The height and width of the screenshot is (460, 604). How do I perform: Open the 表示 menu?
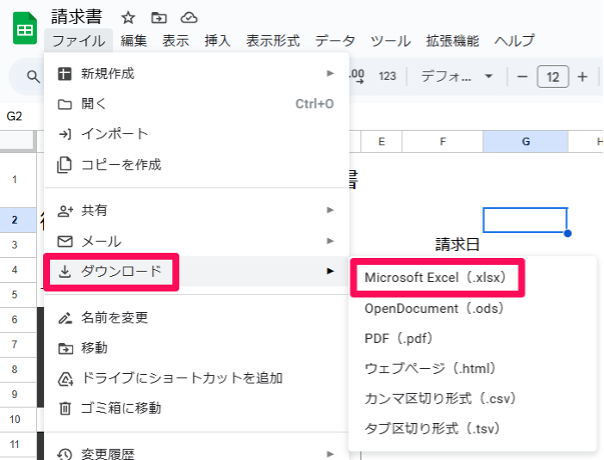pos(175,40)
